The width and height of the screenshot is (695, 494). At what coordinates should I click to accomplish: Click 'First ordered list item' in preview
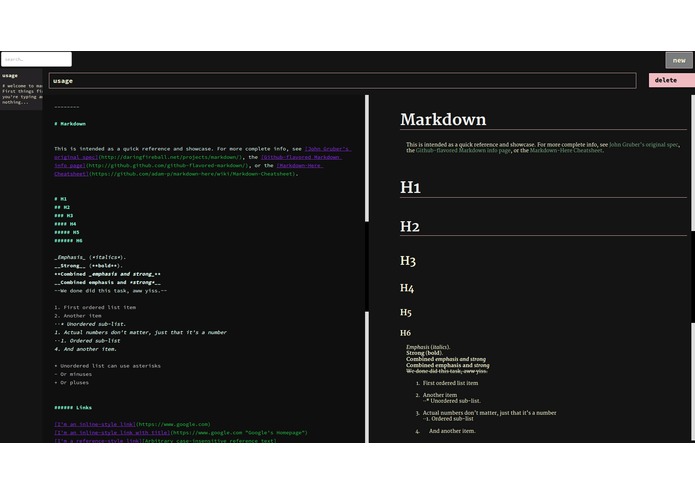(450, 383)
